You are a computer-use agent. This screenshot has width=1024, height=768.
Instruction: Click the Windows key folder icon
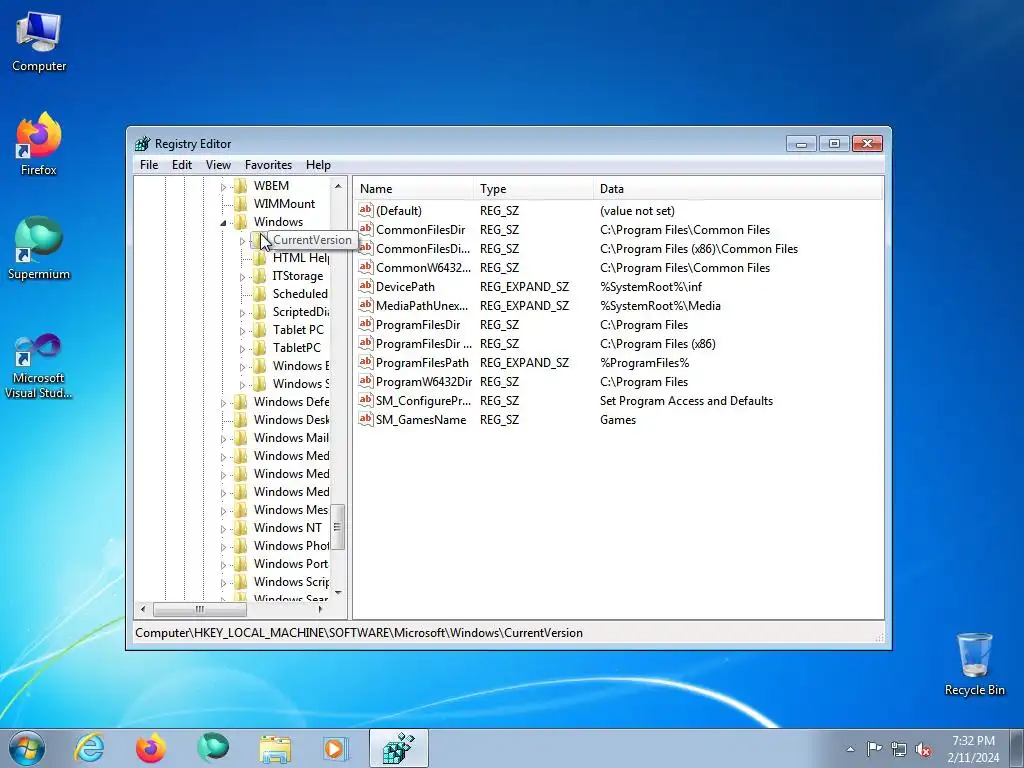pyautogui.click(x=241, y=222)
